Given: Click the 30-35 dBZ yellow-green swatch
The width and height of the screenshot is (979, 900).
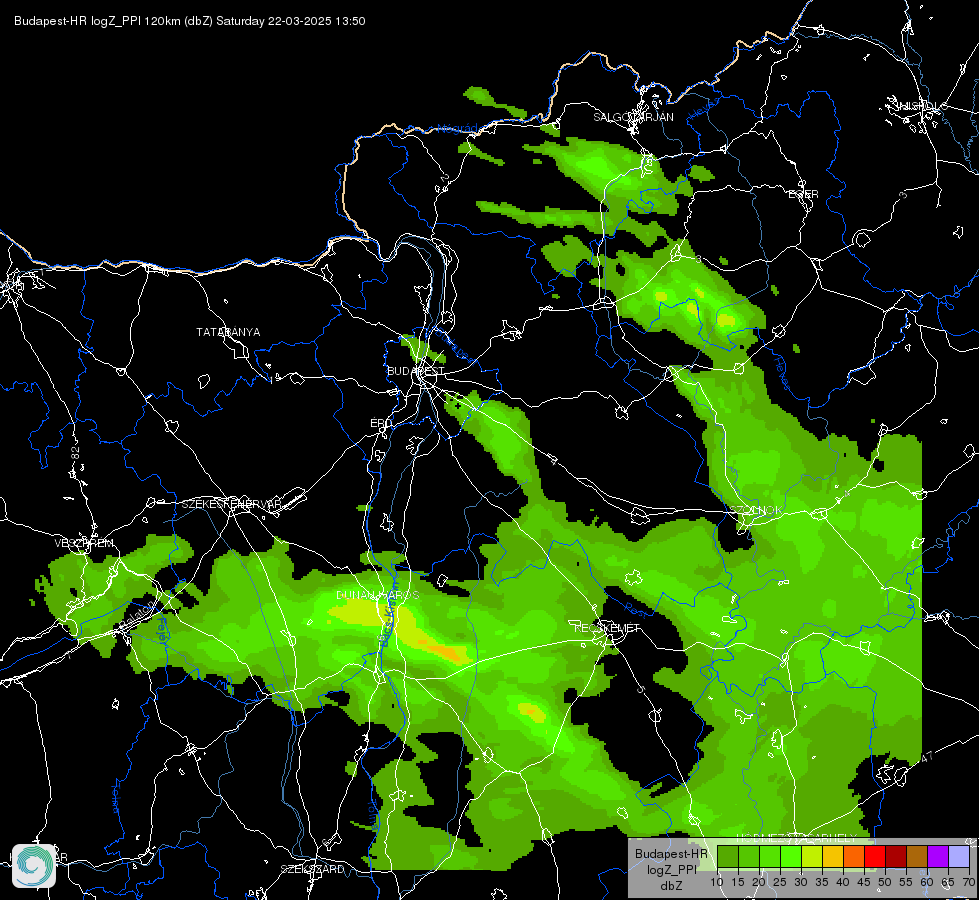Looking at the screenshot, I should tap(812, 857).
